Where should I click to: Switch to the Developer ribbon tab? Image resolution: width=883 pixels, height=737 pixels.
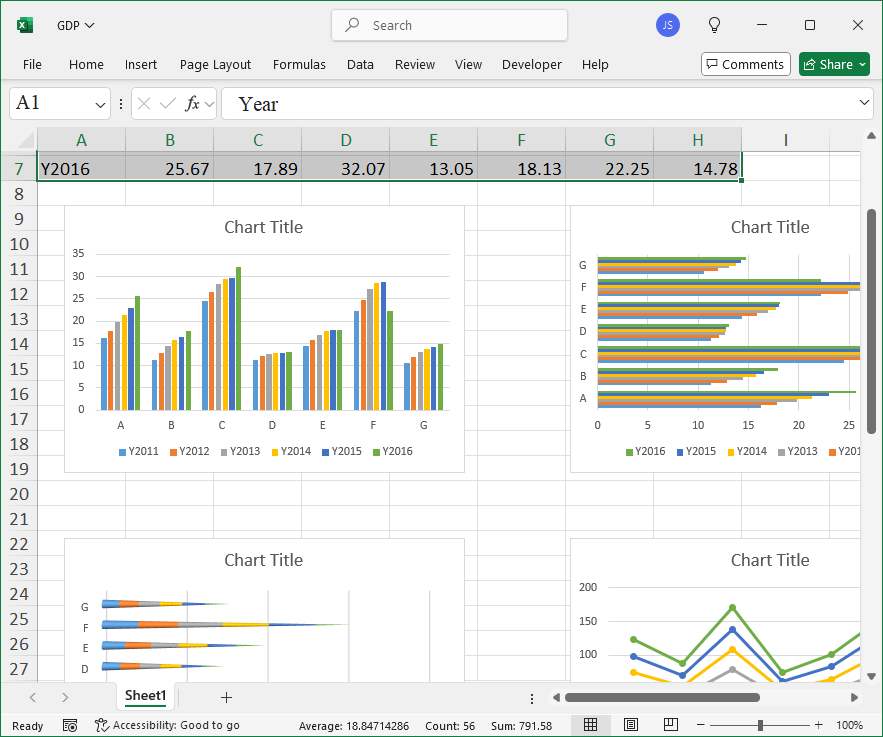[x=531, y=64]
